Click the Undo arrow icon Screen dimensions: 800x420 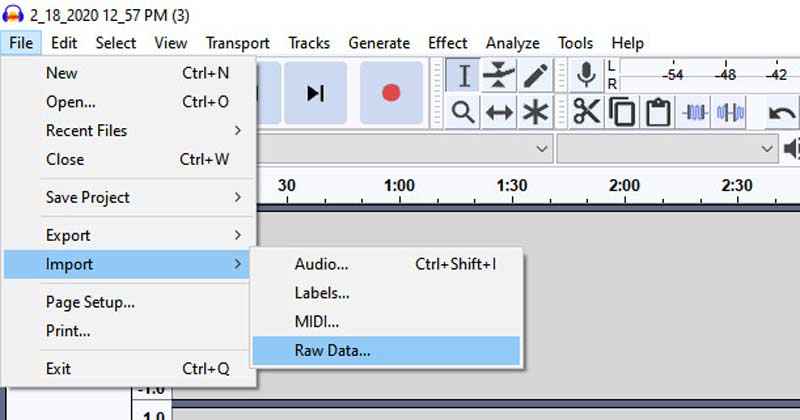(781, 112)
